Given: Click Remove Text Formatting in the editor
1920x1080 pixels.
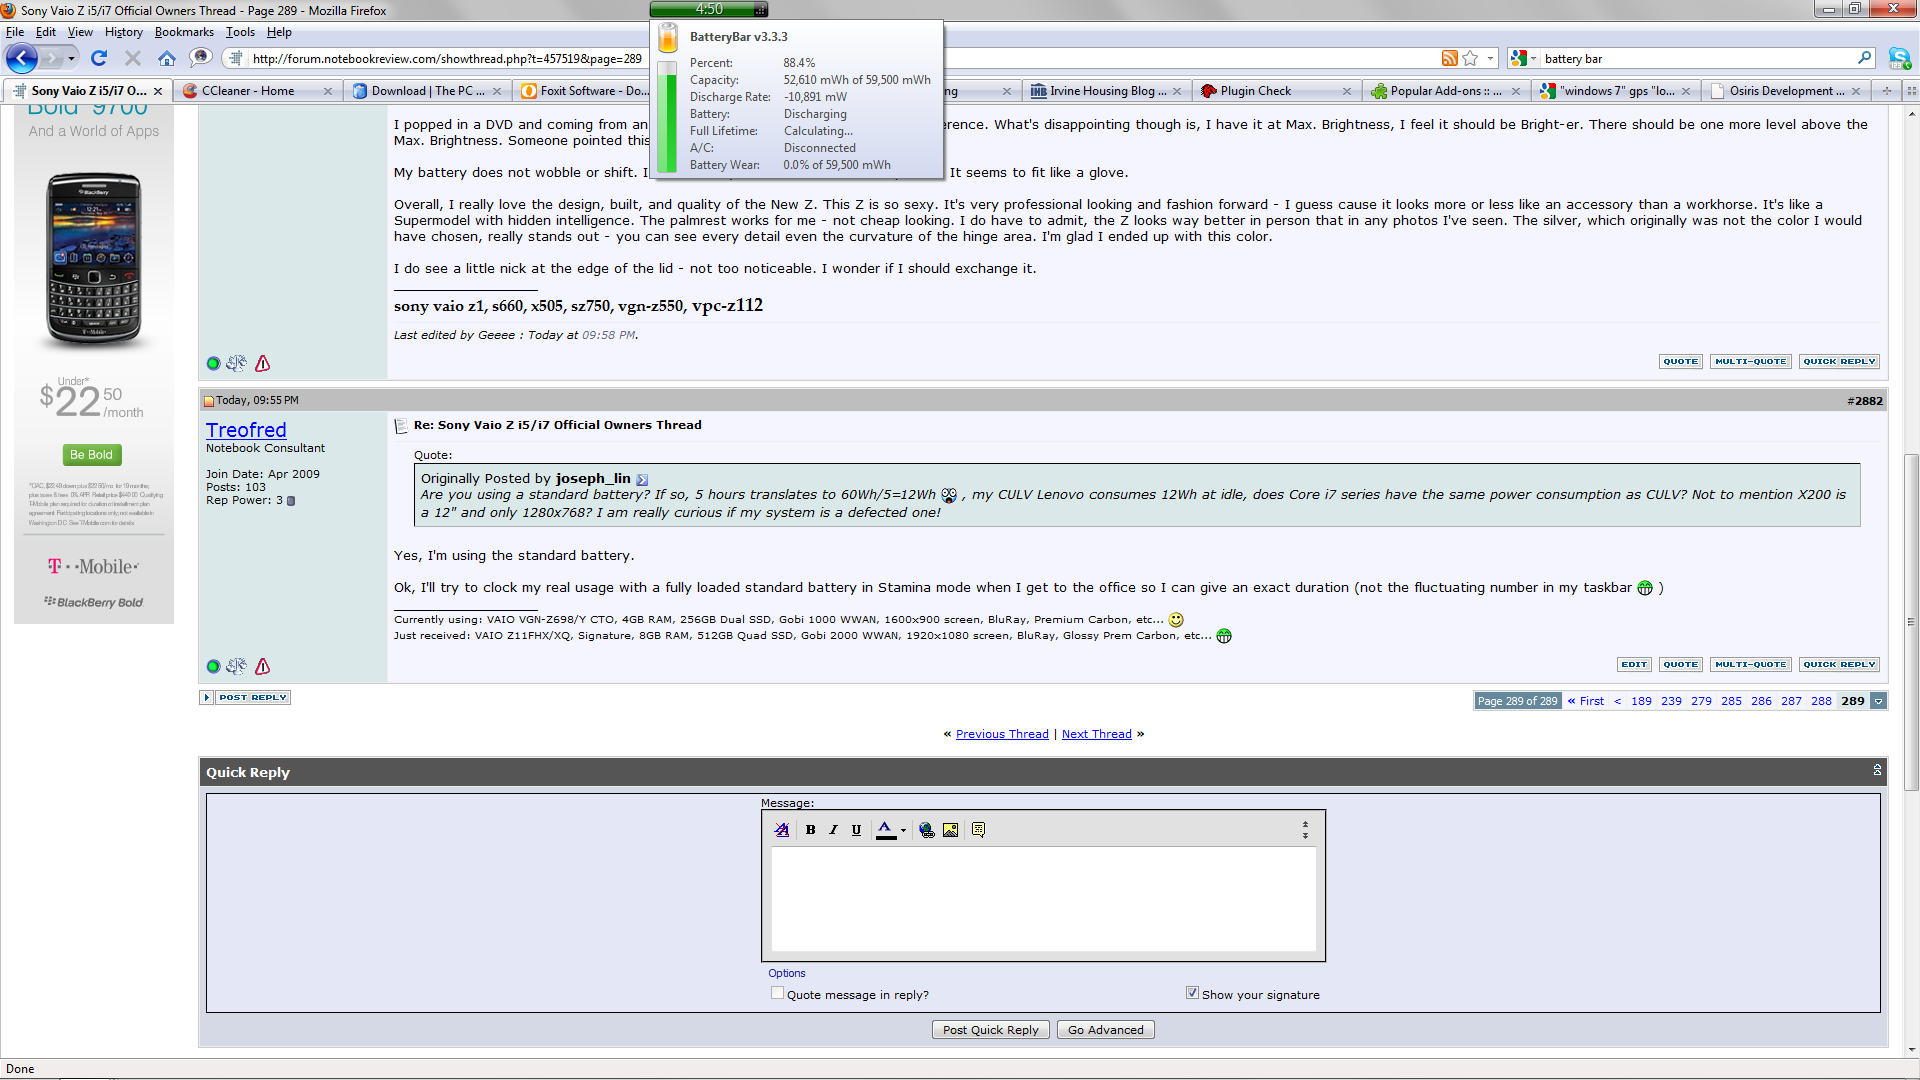Looking at the screenshot, I should pyautogui.click(x=782, y=830).
